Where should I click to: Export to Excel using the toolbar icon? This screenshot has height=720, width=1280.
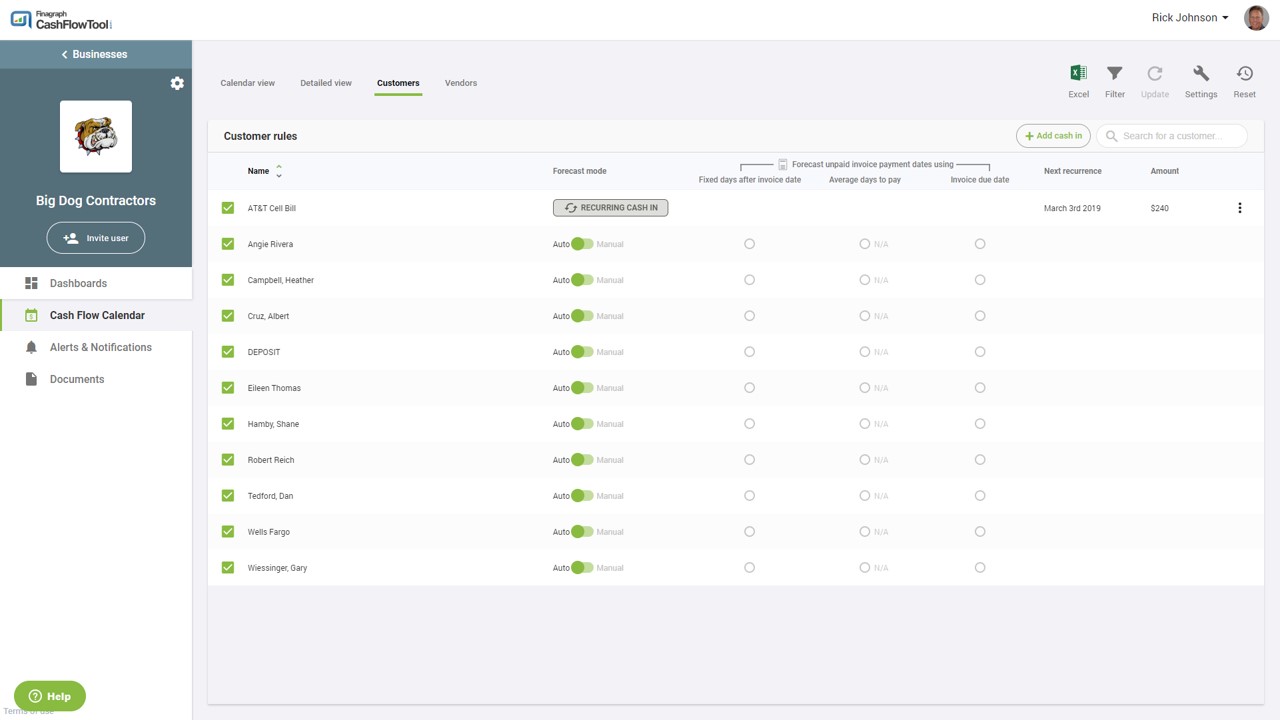1078,73
